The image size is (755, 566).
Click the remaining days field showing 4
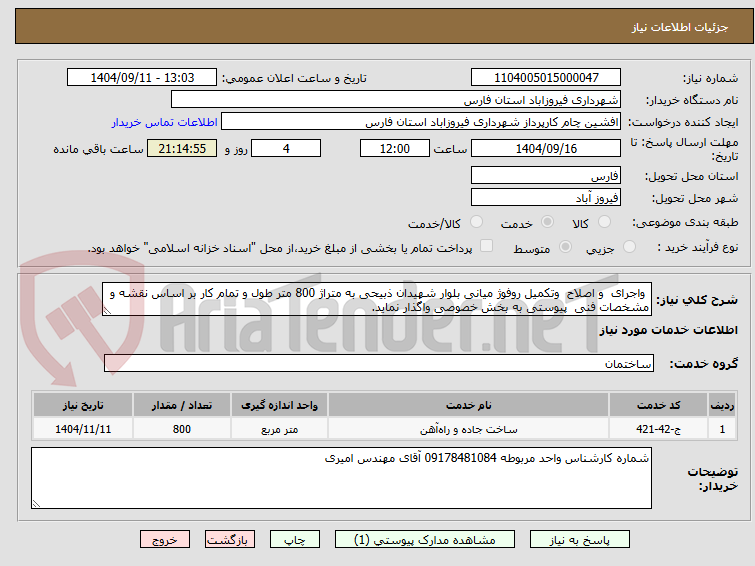pyautogui.click(x=286, y=148)
